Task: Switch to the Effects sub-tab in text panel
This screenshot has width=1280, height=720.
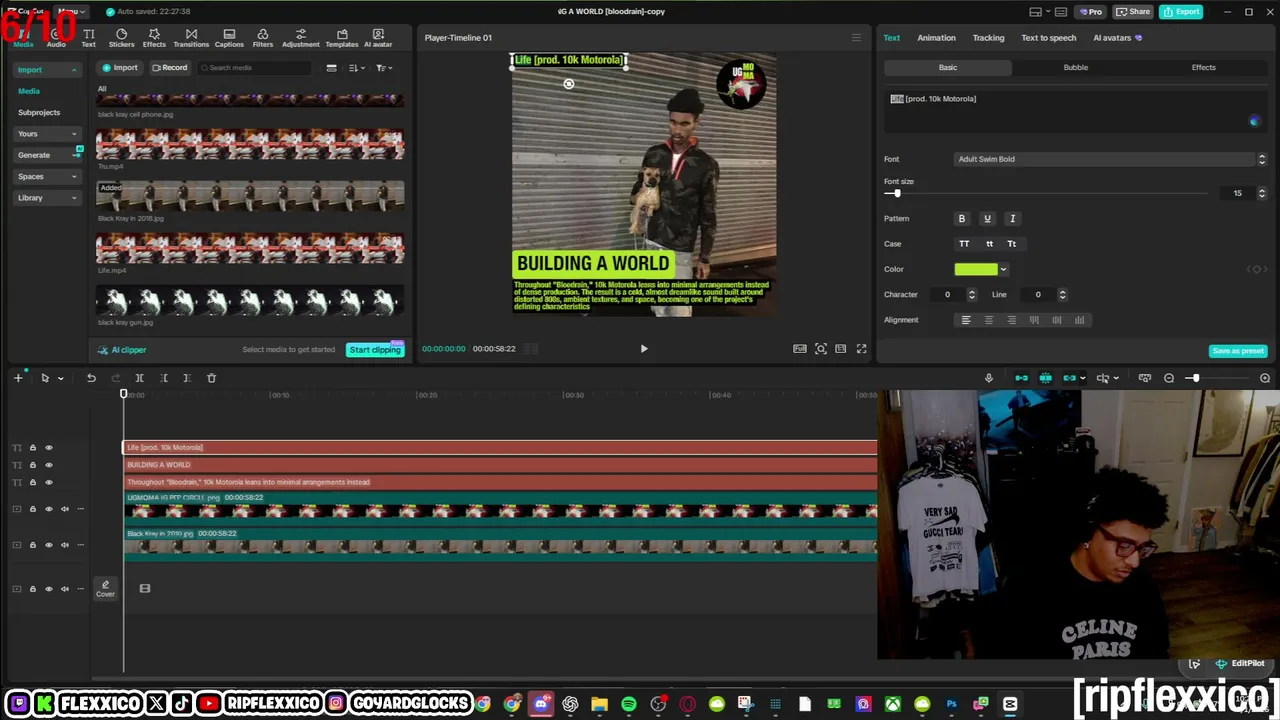Action: (1203, 68)
